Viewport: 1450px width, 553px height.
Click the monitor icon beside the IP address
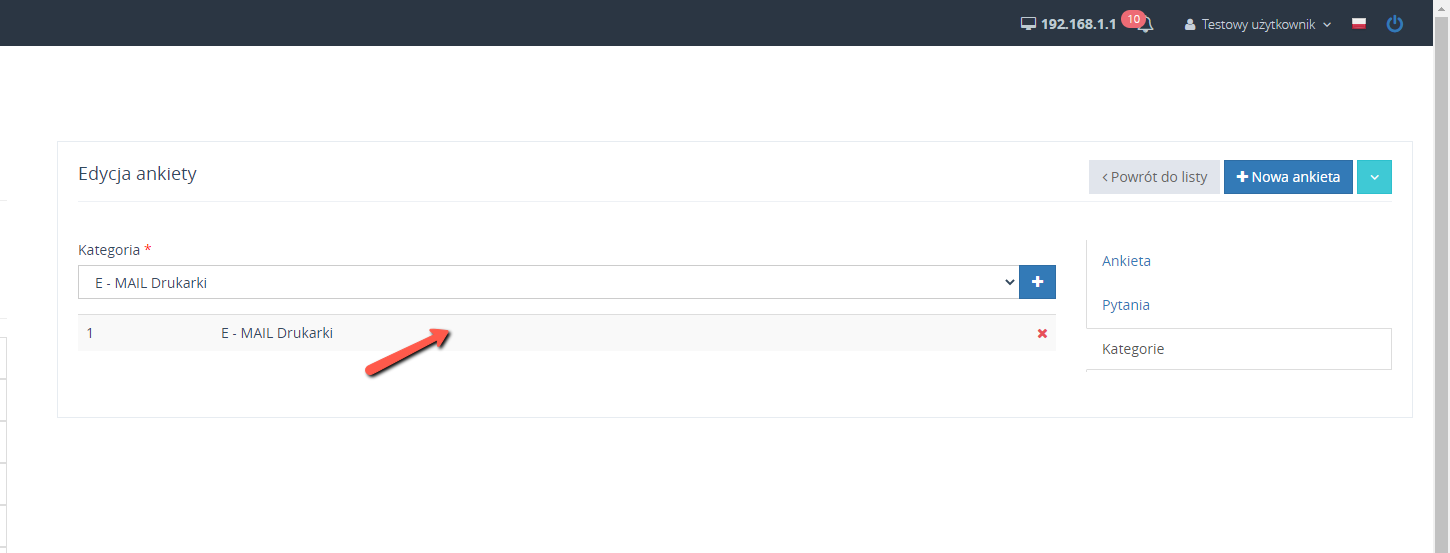pyautogui.click(x=1028, y=24)
